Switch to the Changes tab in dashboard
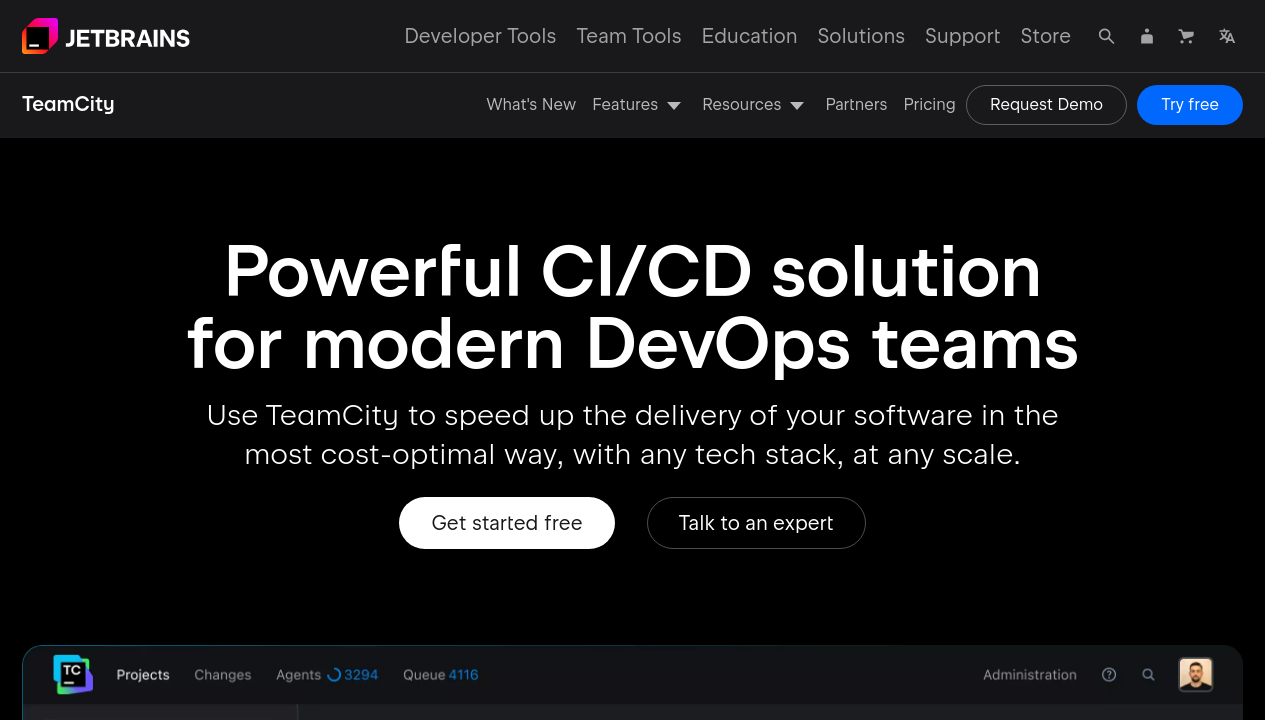This screenshot has height=720, width=1280. (223, 675)
